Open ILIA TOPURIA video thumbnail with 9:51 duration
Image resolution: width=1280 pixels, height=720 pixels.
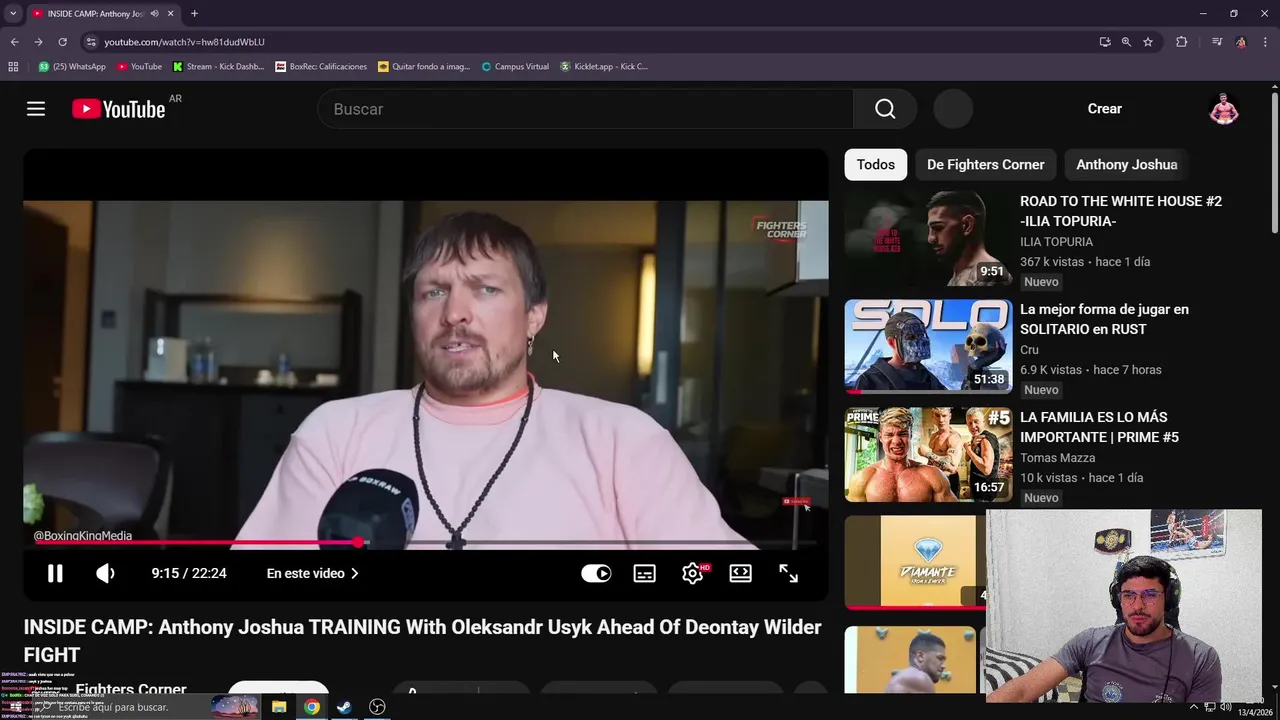click(928, 239)
